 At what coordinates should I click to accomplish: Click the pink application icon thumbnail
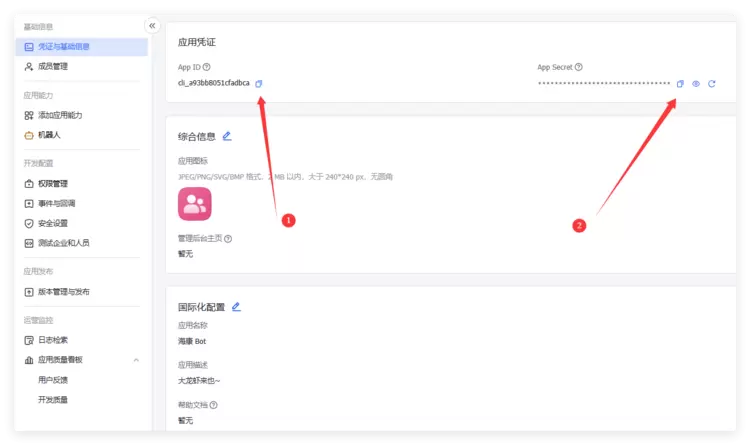click(x=194, y=204)
